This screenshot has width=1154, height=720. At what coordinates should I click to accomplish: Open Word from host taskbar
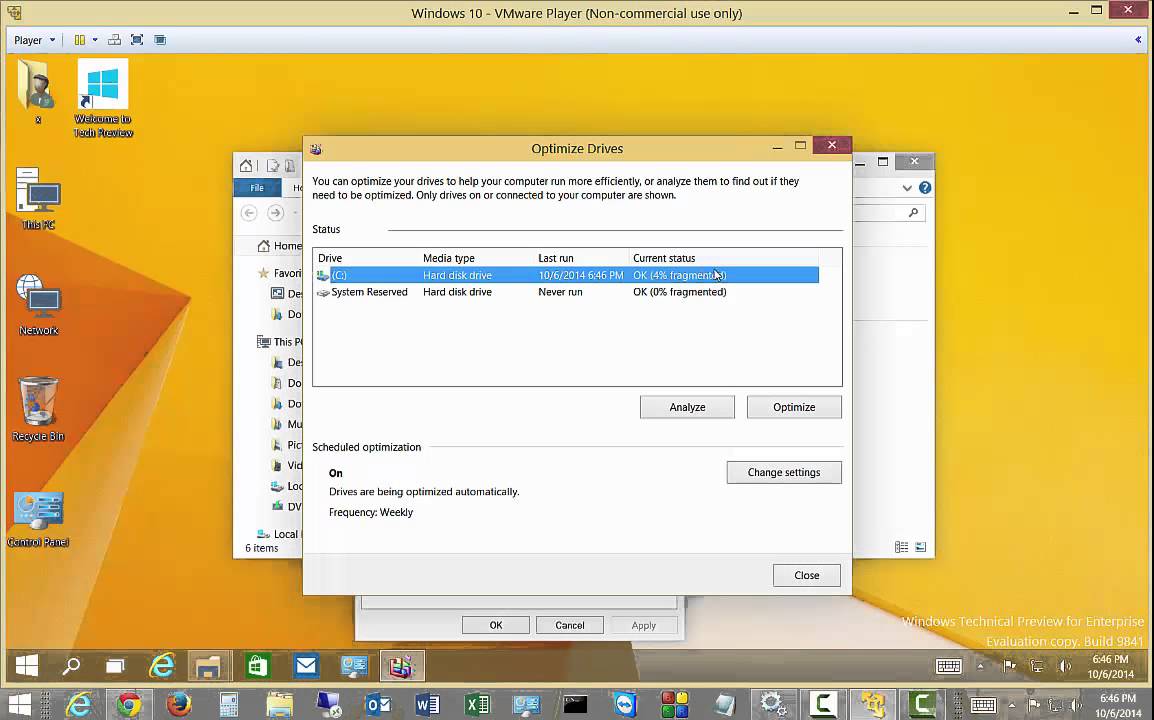(428, 705)
